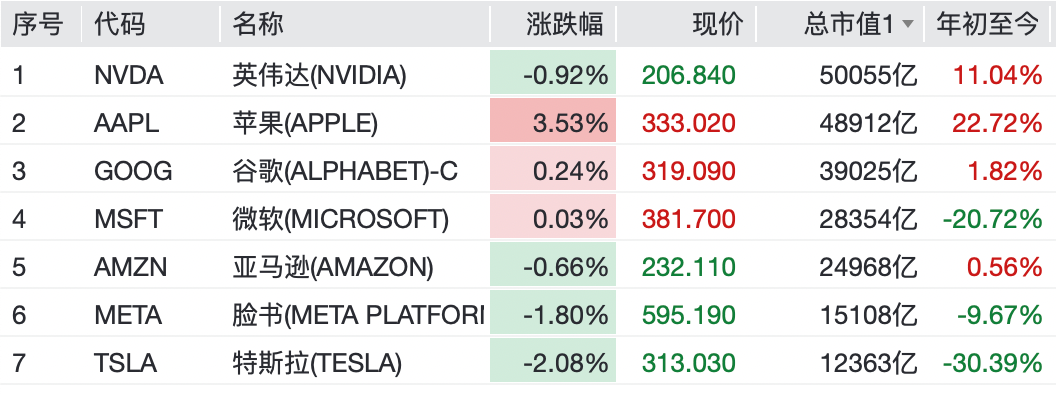Click the 总市值1 column header text
Image resolution: width=1056 pixels, height=394 pixels.
[x=849, y=24]
